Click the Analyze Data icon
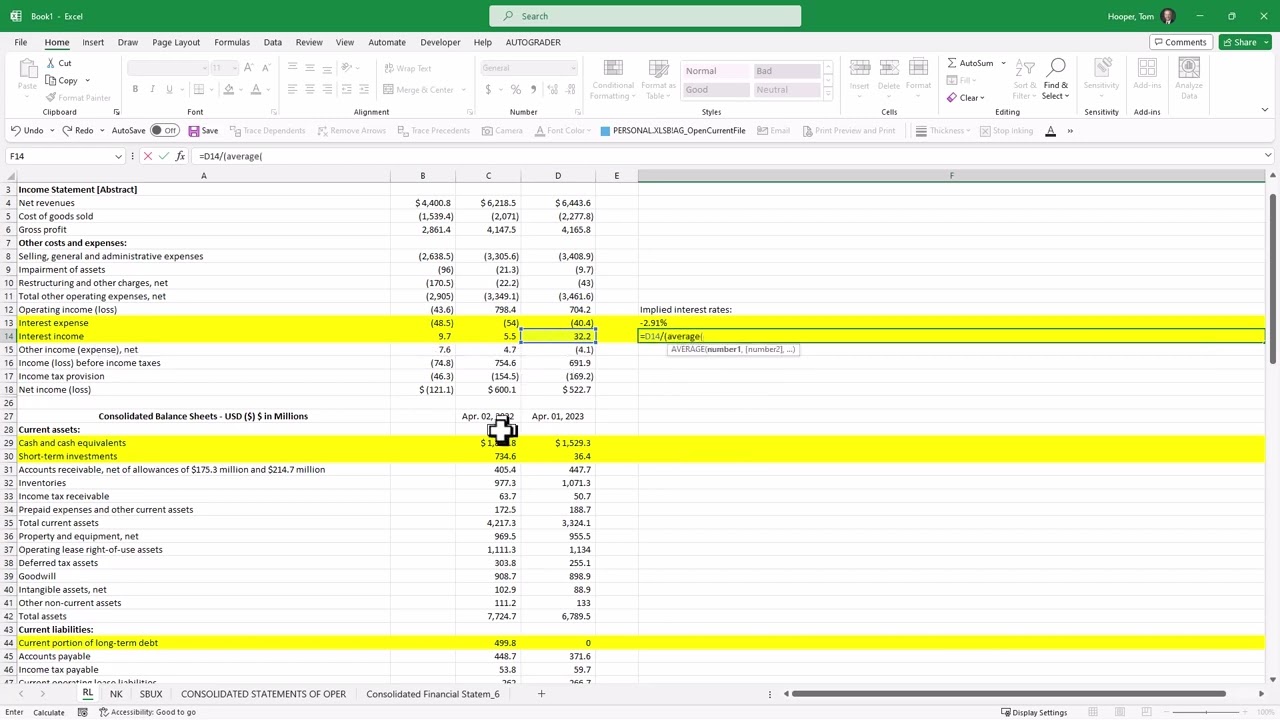The image size is (1280, 720). [x=1189, y=79]
